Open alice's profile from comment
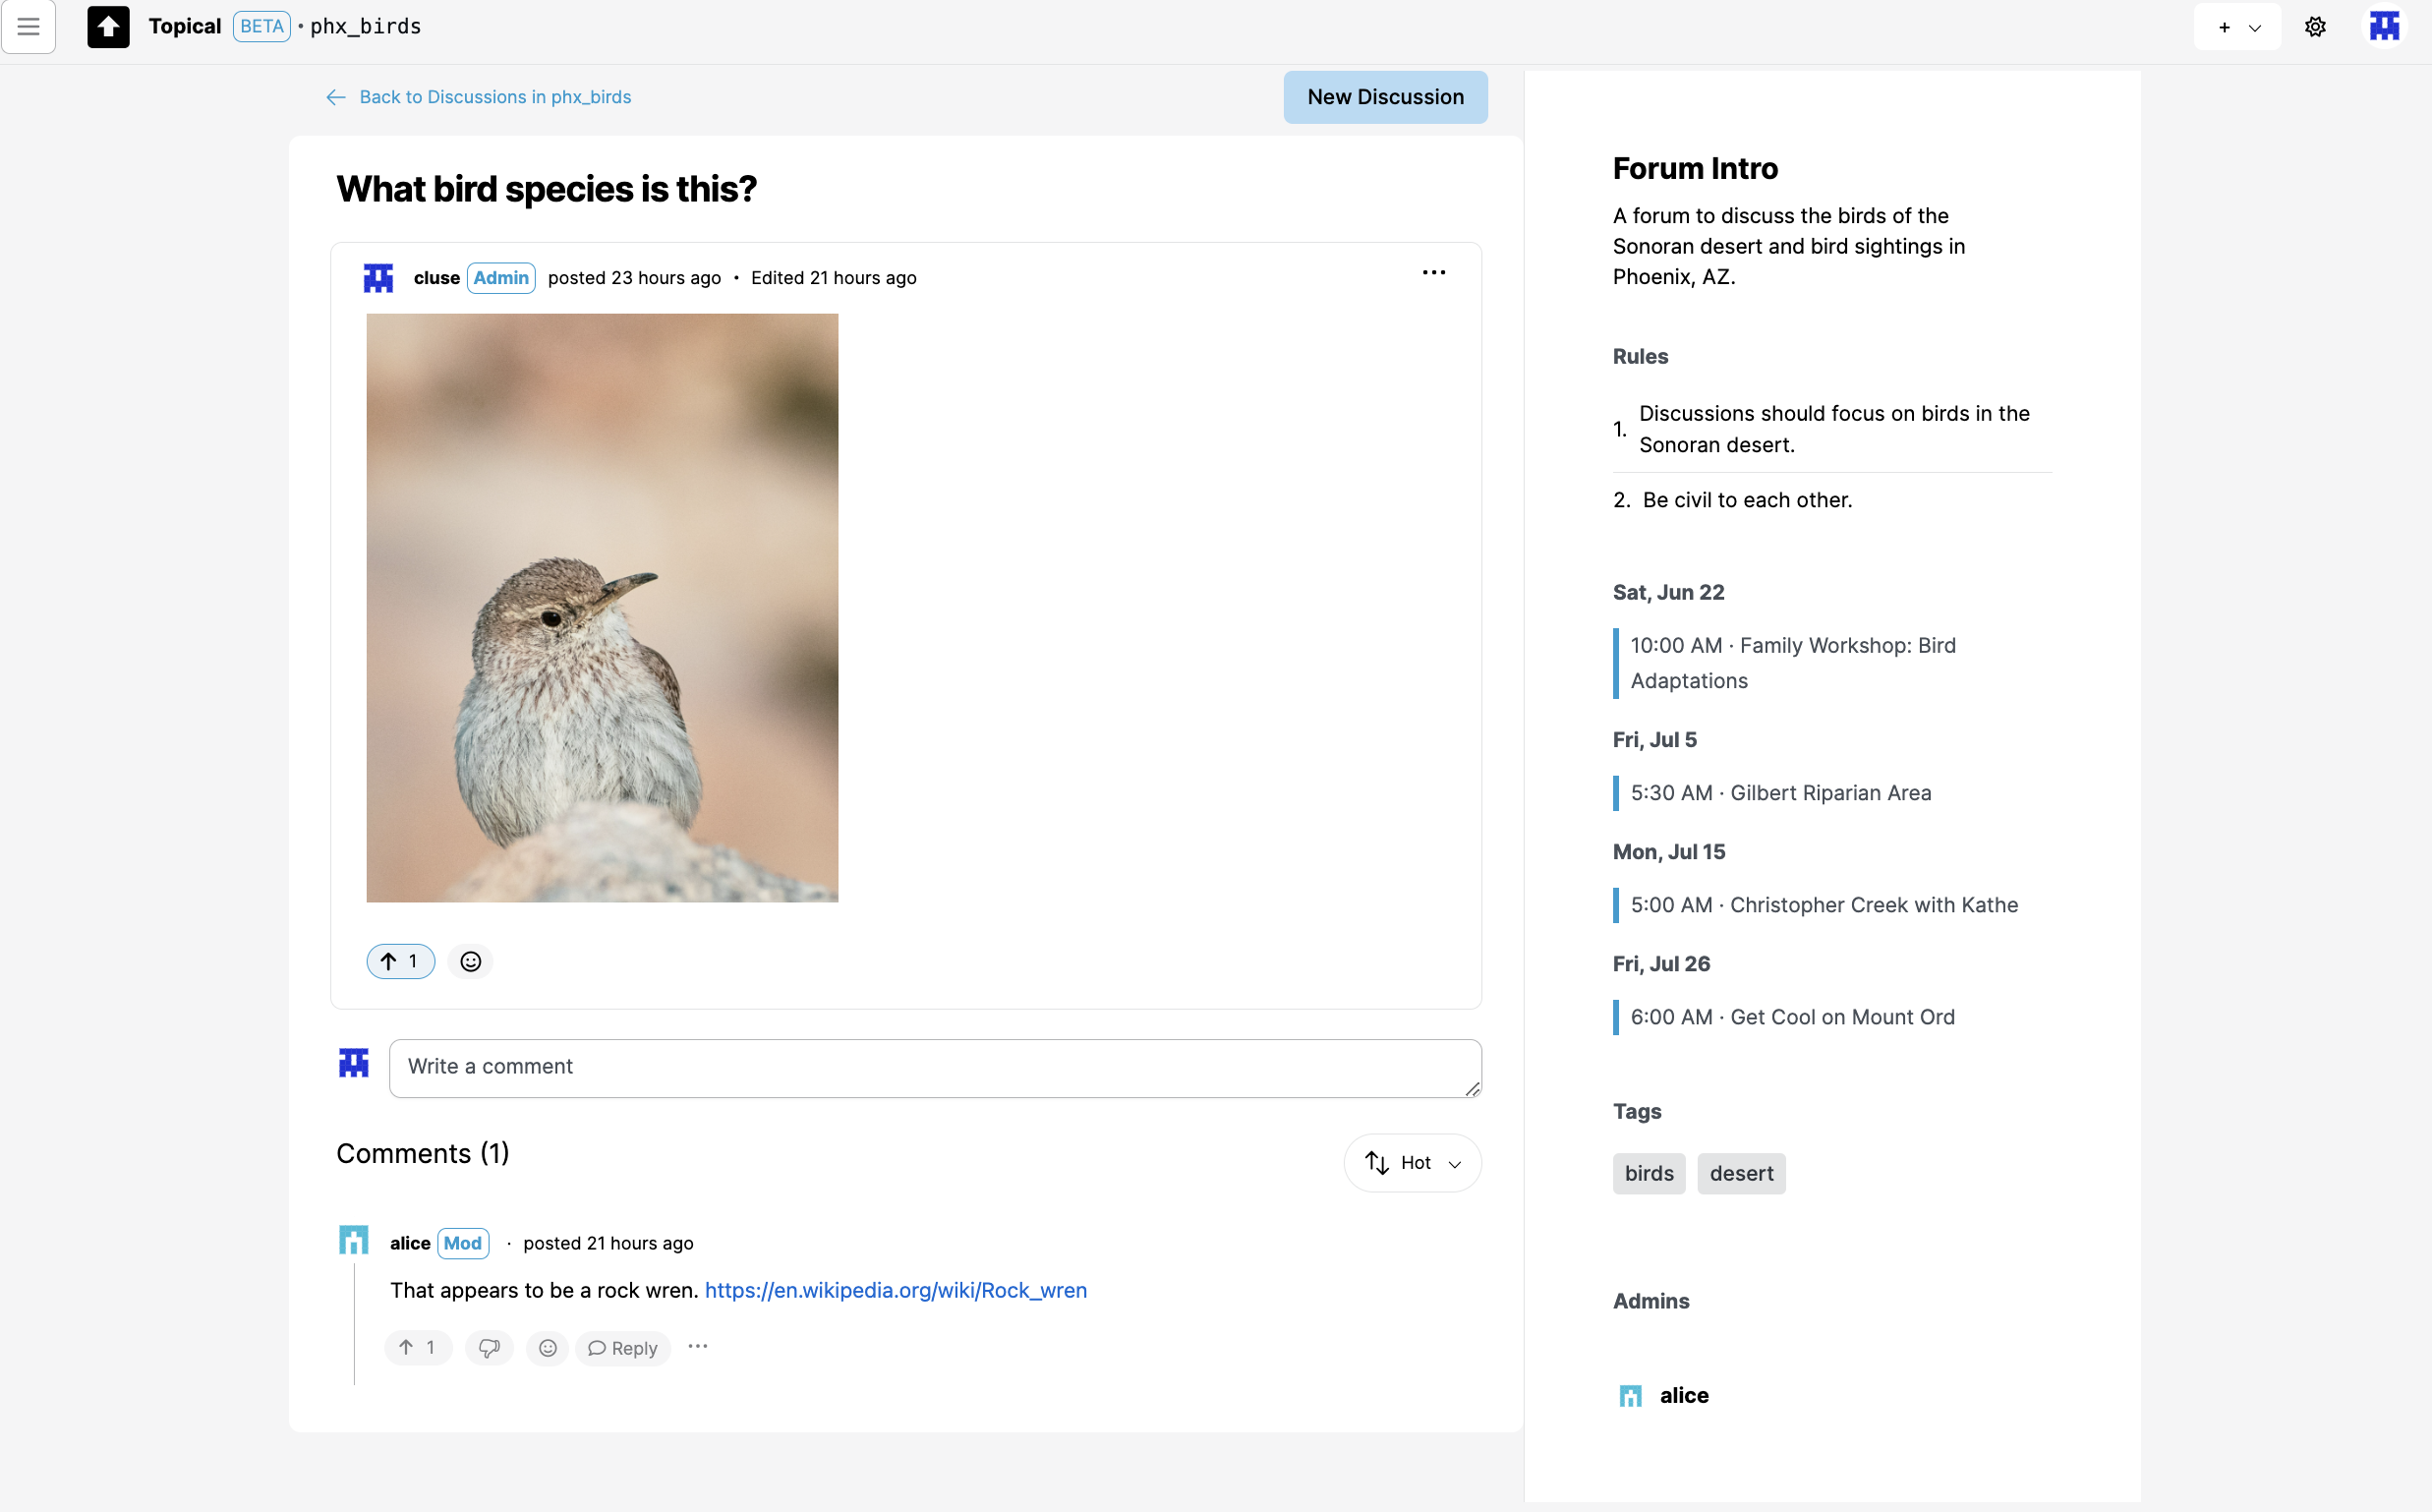This screenshot has height=1512, width=2432. pos(410,1243)
